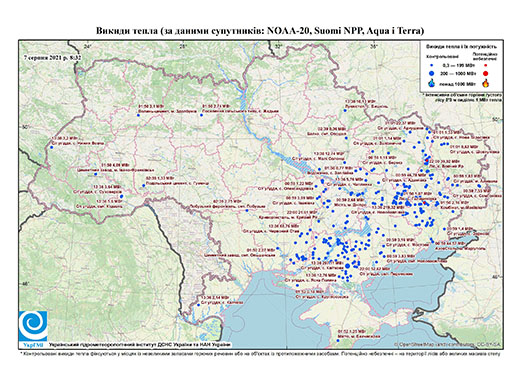
Task: Click the Івано-Франківськ cement plant marker
Action: pyautogui.click(x=96, y=174)
